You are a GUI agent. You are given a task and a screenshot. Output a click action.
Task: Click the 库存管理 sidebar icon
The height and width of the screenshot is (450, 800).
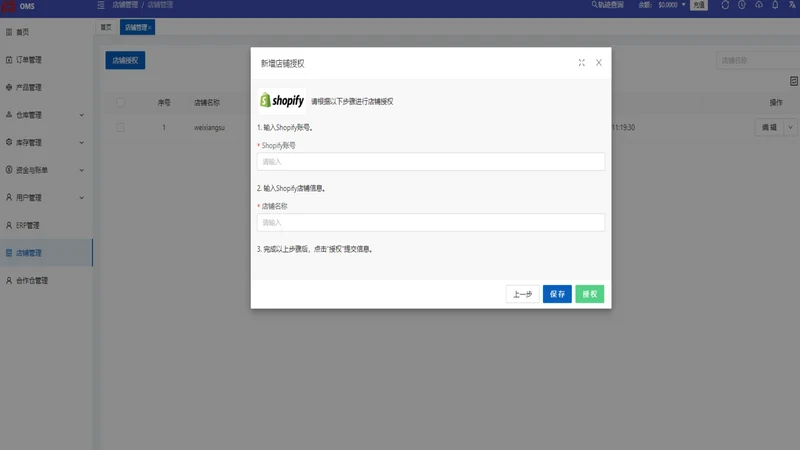click(9, 142)
